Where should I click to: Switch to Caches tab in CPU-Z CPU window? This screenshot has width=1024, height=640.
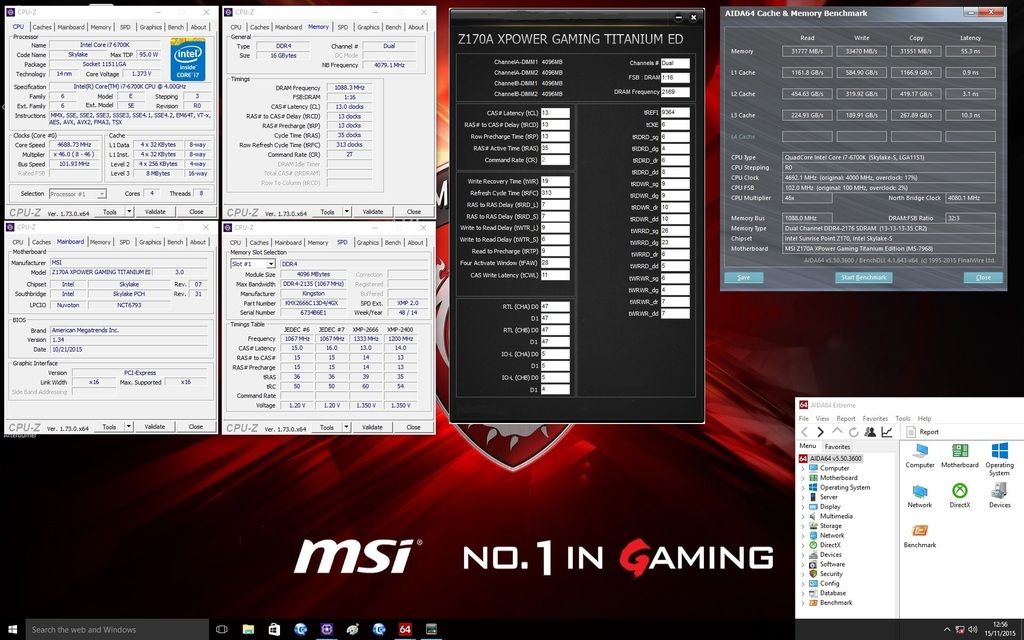(x=42, y=27)
